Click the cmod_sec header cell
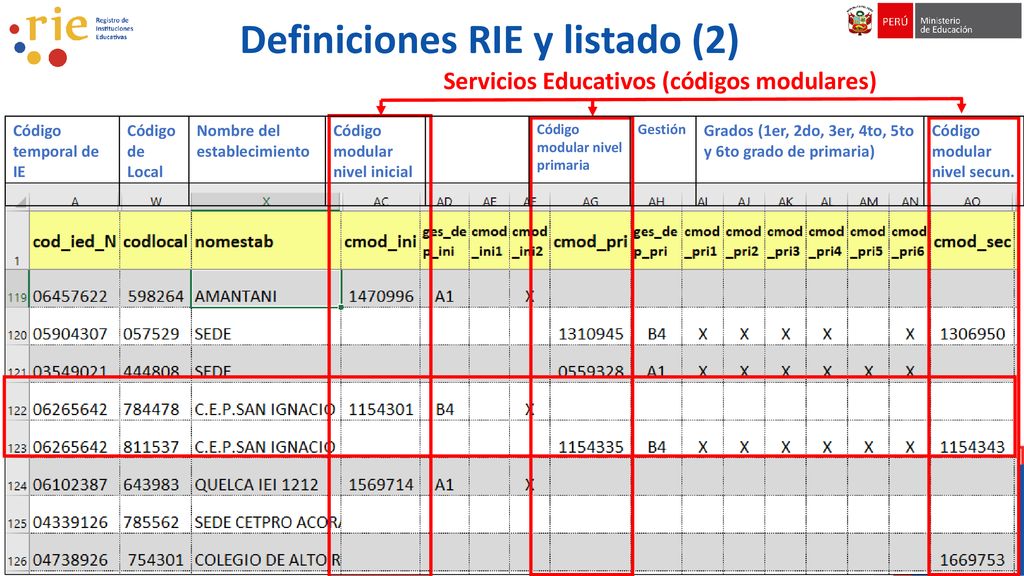Image resolution: width=1024 pixels, height=576 pixels. pos(972,240)
